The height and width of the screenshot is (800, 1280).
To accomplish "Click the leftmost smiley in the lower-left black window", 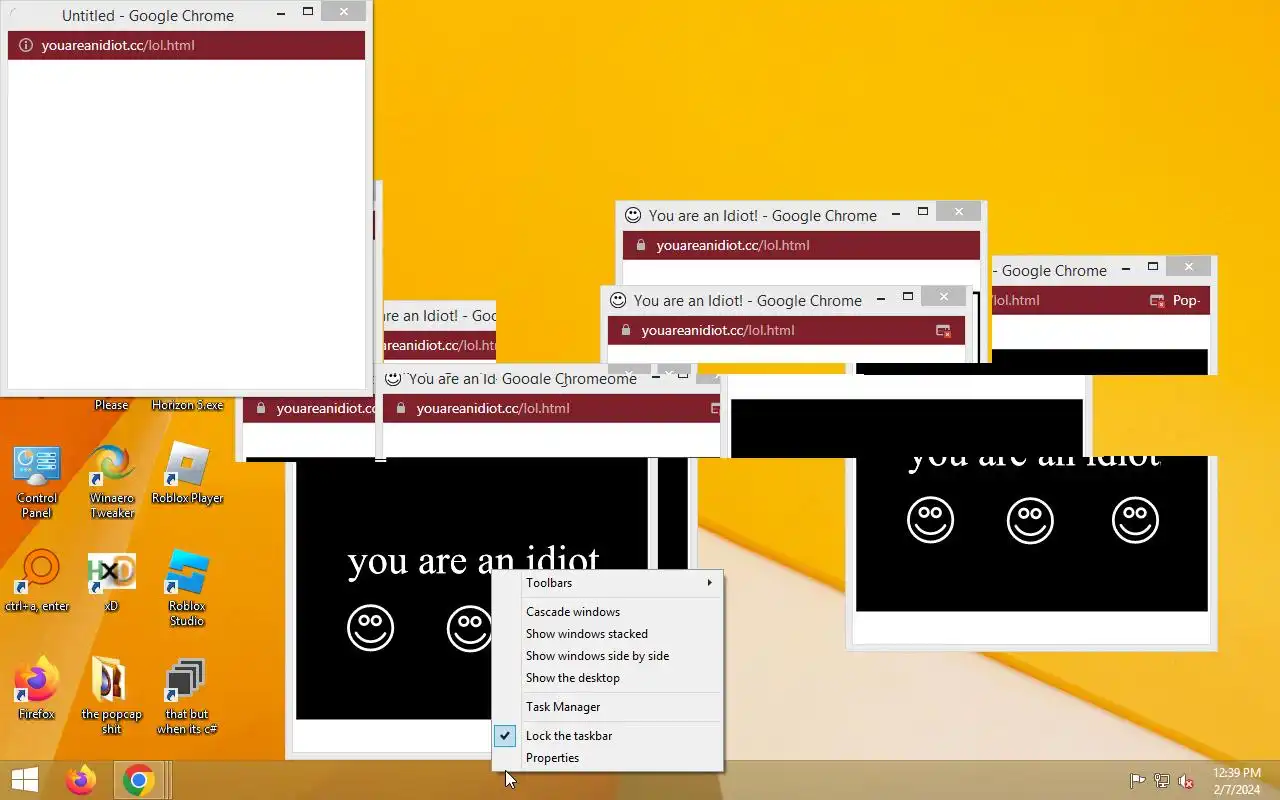I will [x=371, y=628].
